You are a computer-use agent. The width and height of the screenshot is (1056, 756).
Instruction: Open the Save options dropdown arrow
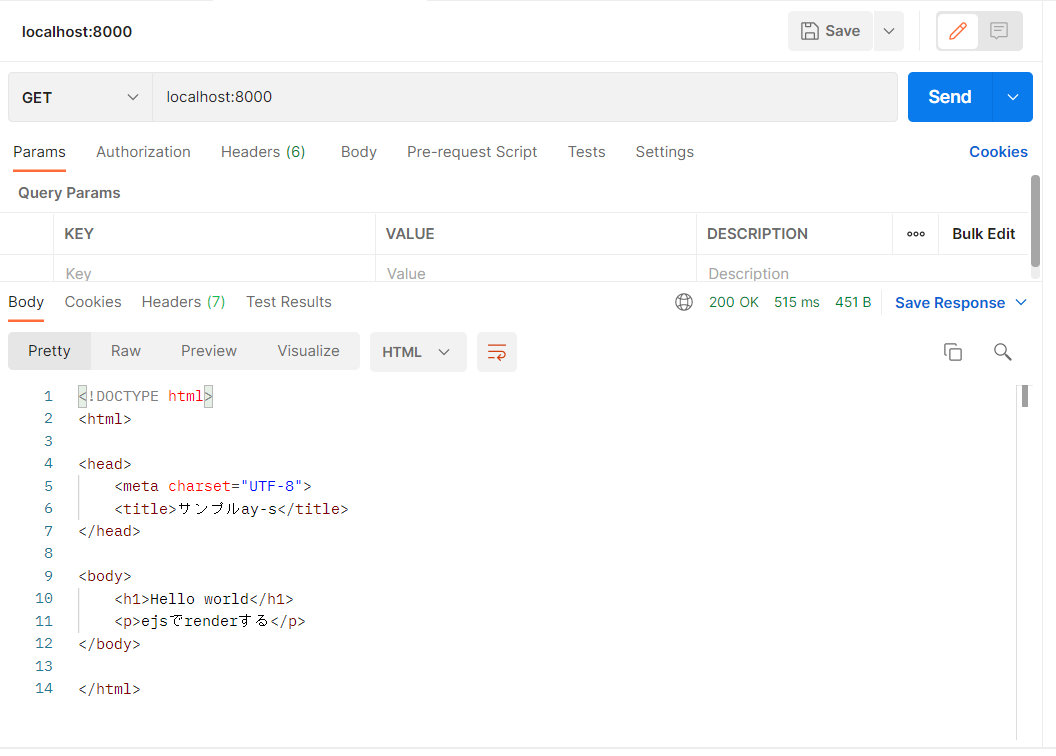point(889,31)
